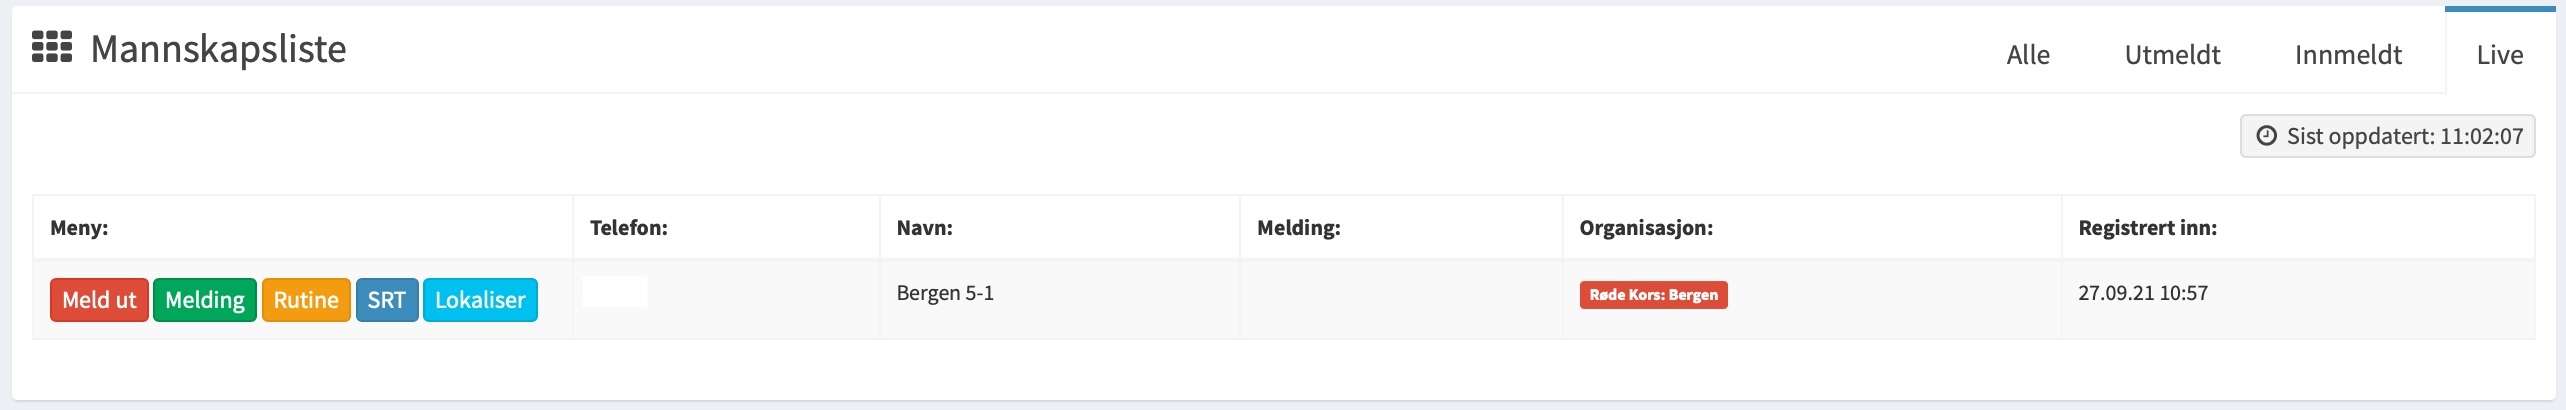Screen dimensions: 2566x410
Task: Click the redacted phone number cell
Action: click(x=615, y=292)
